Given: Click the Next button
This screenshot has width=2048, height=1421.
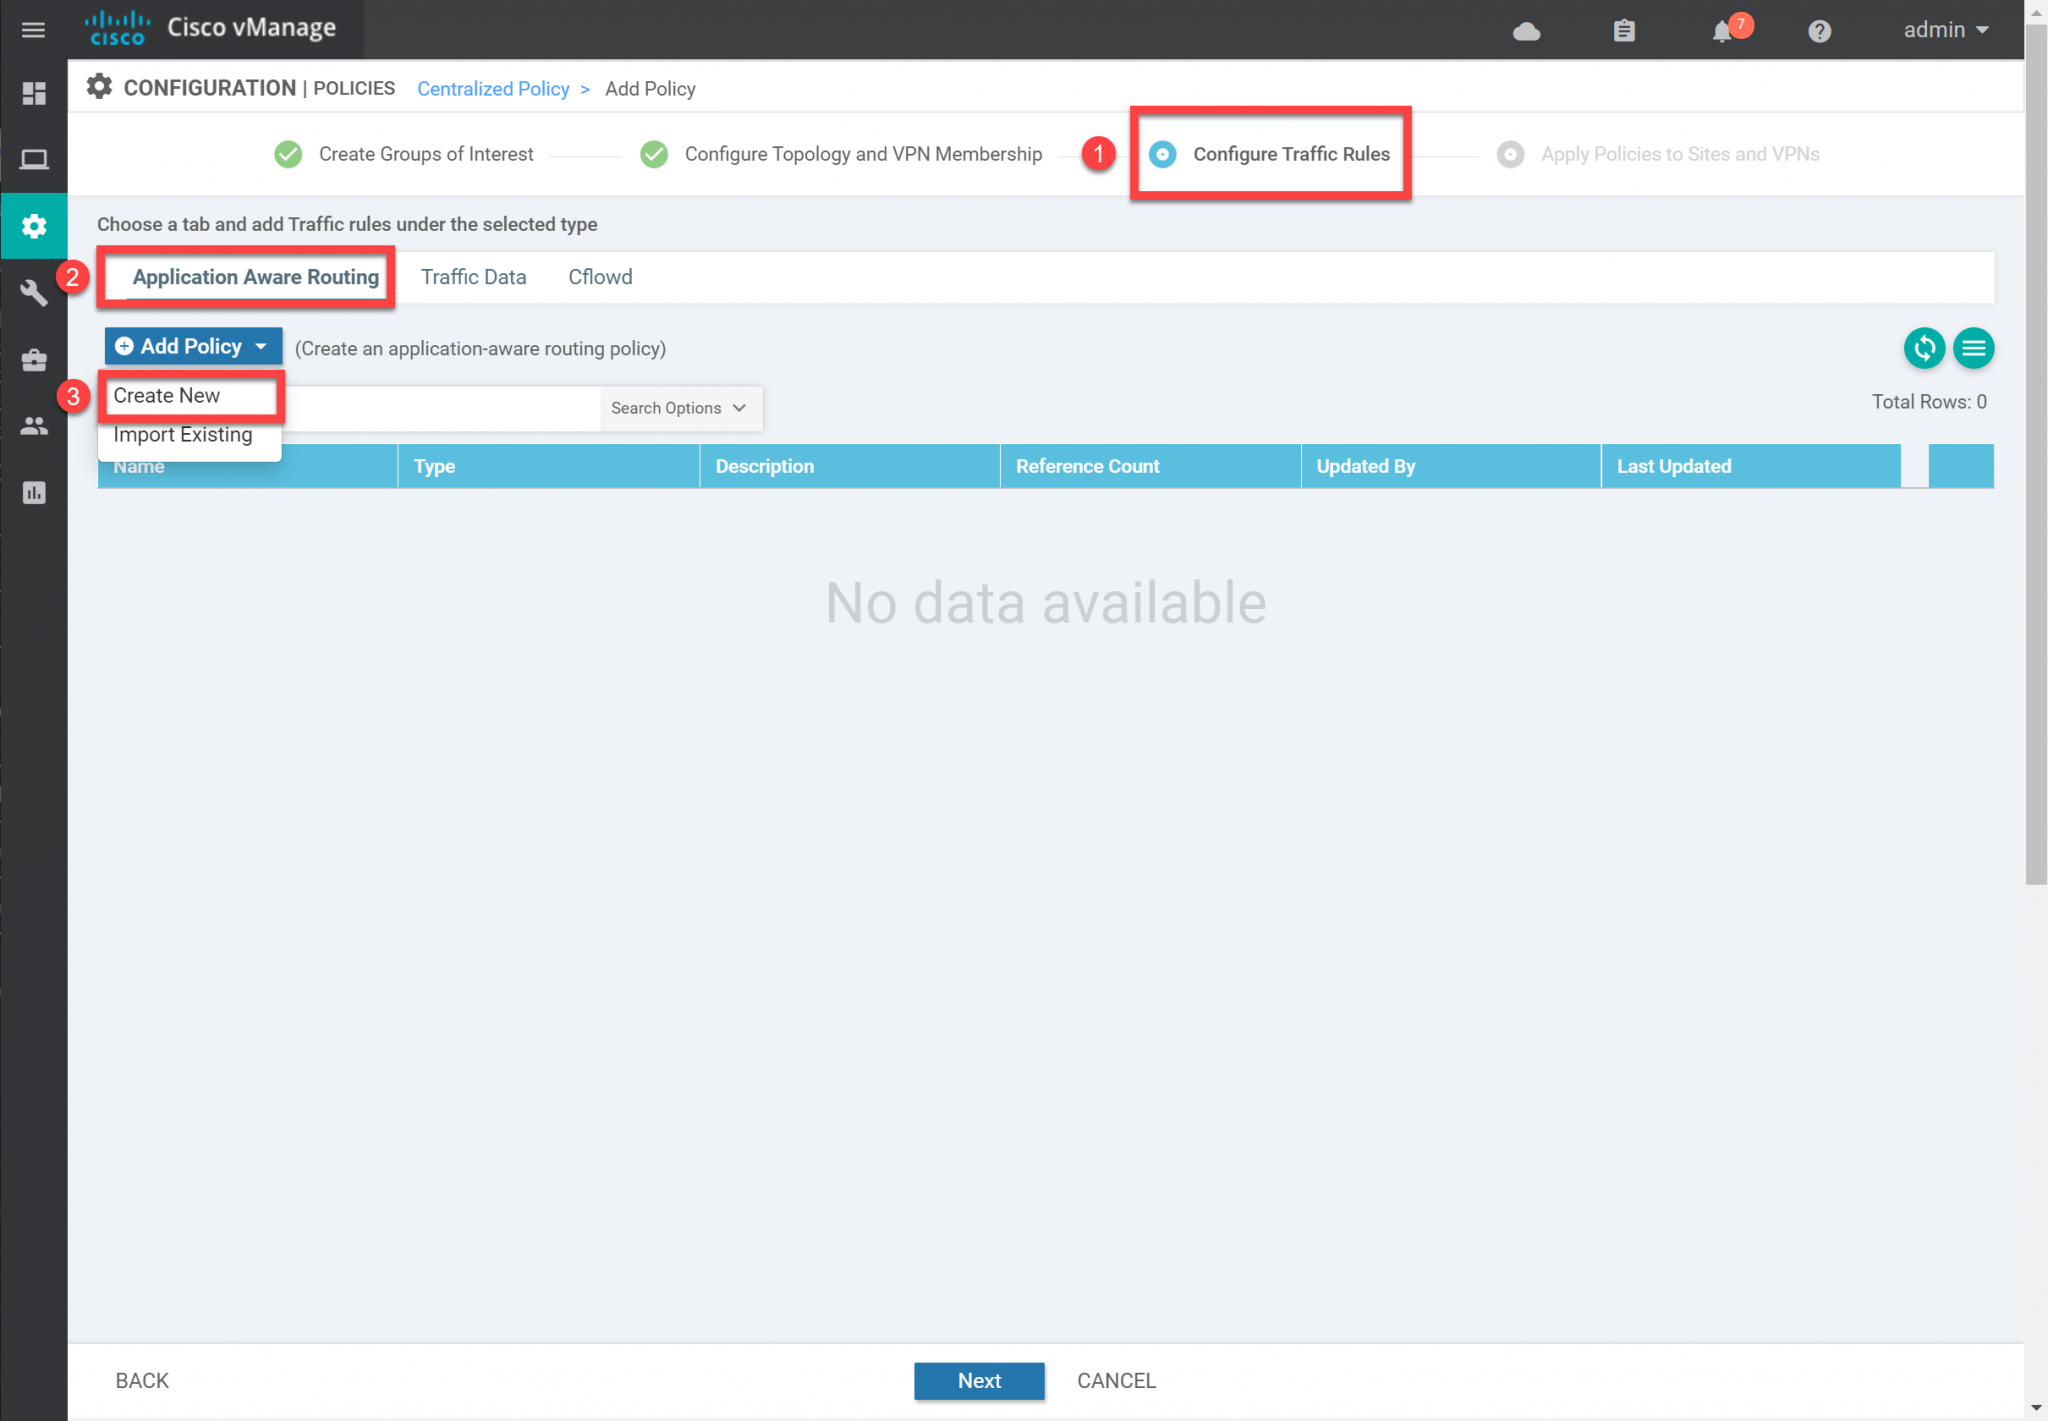Looking at the screenshot, I should point(978,1380).
